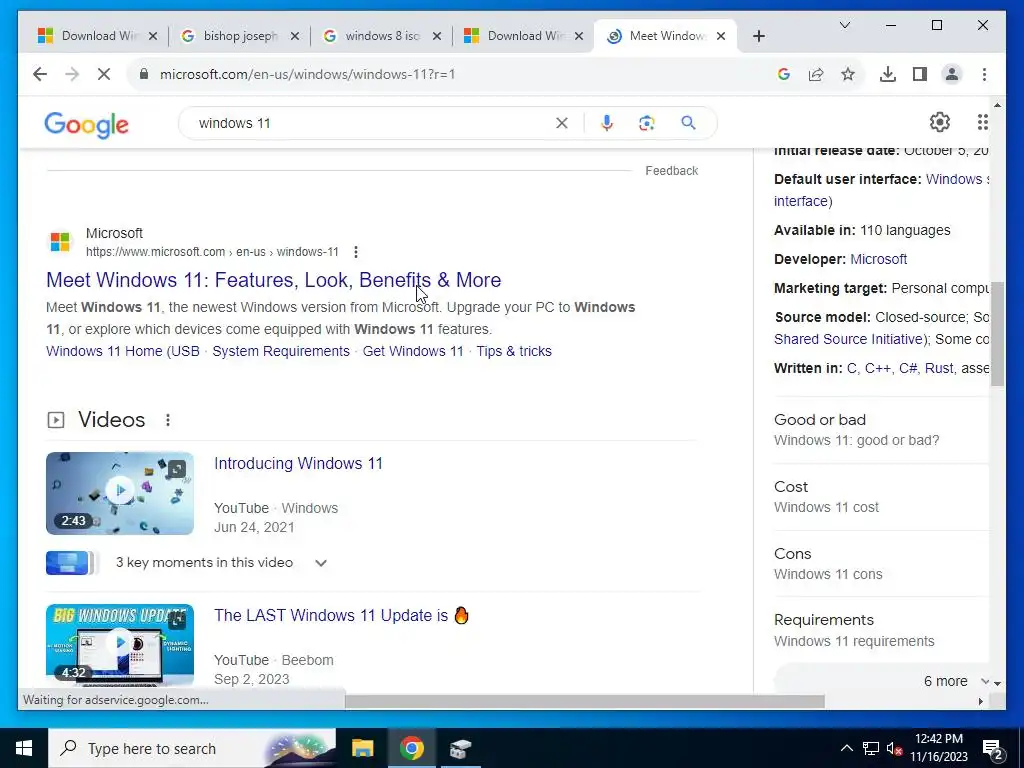Viewport: 1024px width, 768px height.
Task: Close the 'Meet Windows' tab
Action: [x=721, y=36]
